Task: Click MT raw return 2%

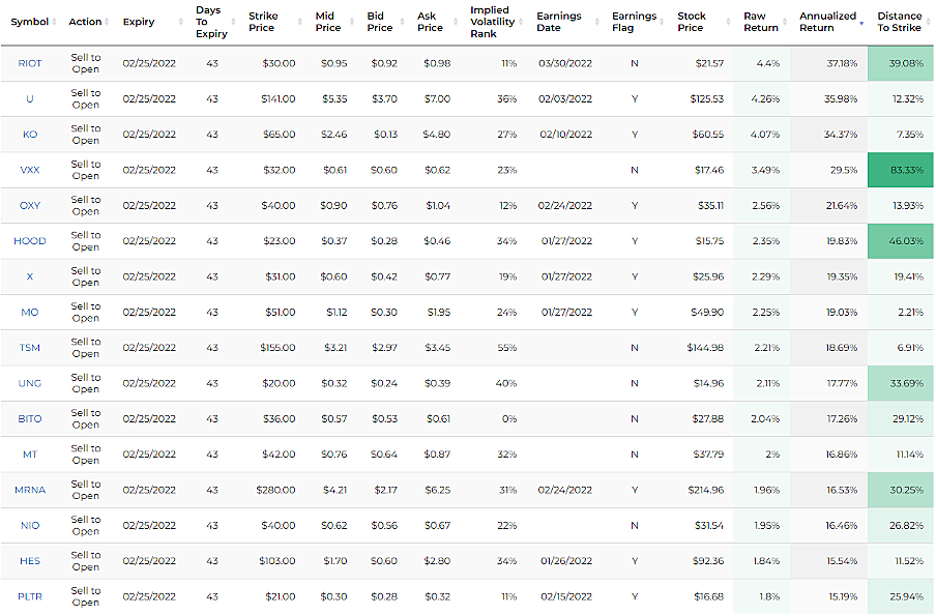Action: (772, 454)
